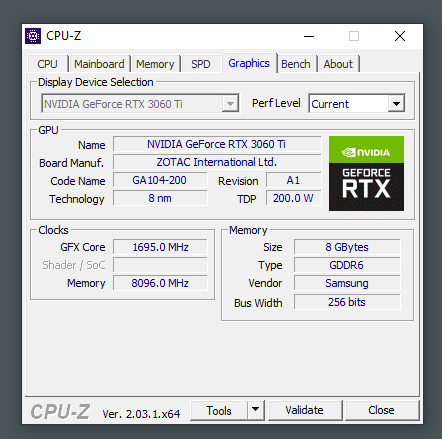Click the CPU-Z app icon in title bar
Image resolution: width=442 pixels, height=439 pixels.
[33, 36]
